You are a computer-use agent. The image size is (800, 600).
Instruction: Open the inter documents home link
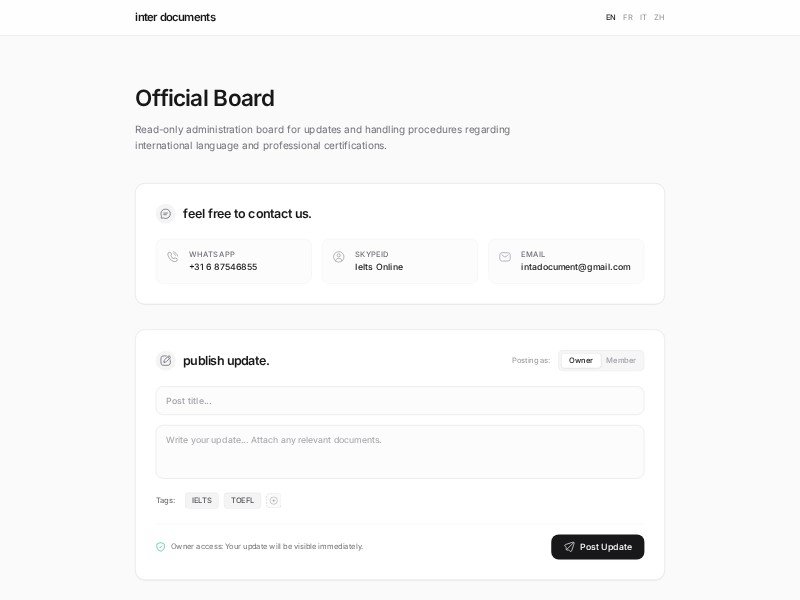pos(175,17)
